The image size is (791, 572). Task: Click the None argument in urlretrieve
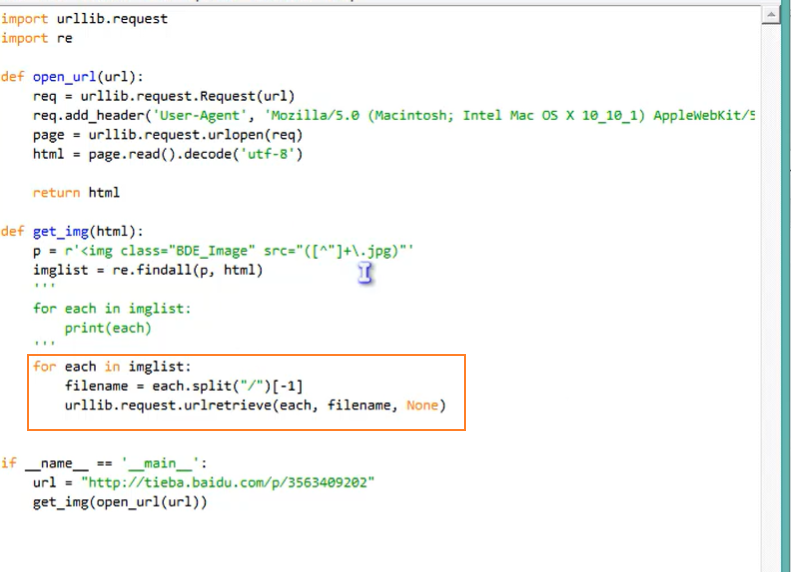[x=422, y=405]
